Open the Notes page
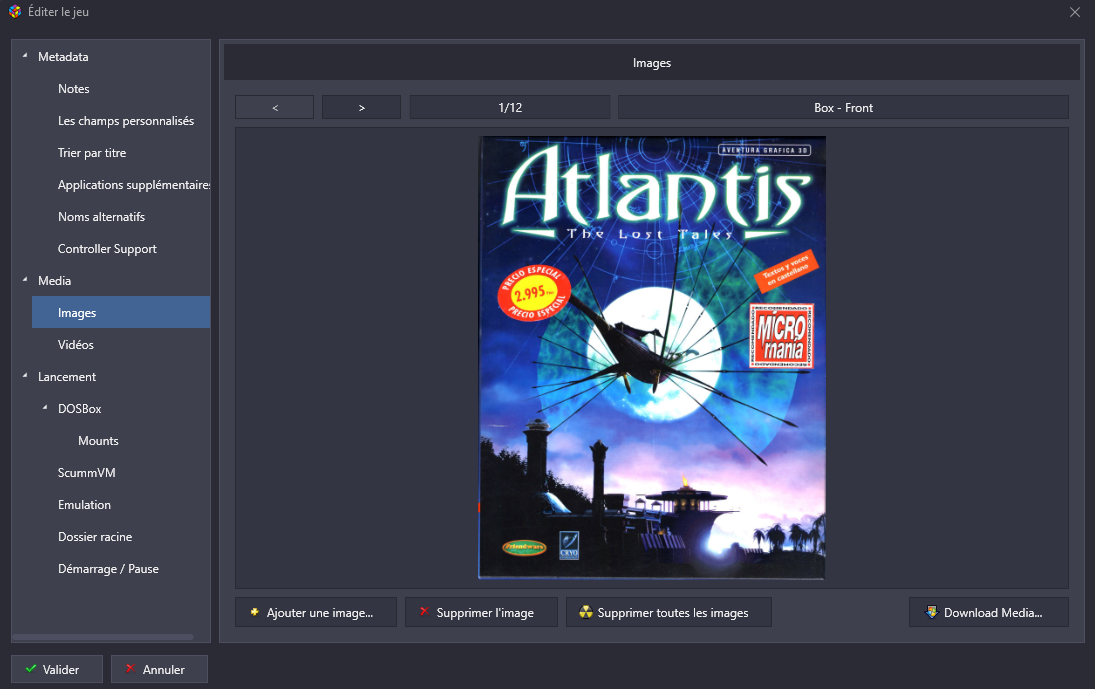 73,89
